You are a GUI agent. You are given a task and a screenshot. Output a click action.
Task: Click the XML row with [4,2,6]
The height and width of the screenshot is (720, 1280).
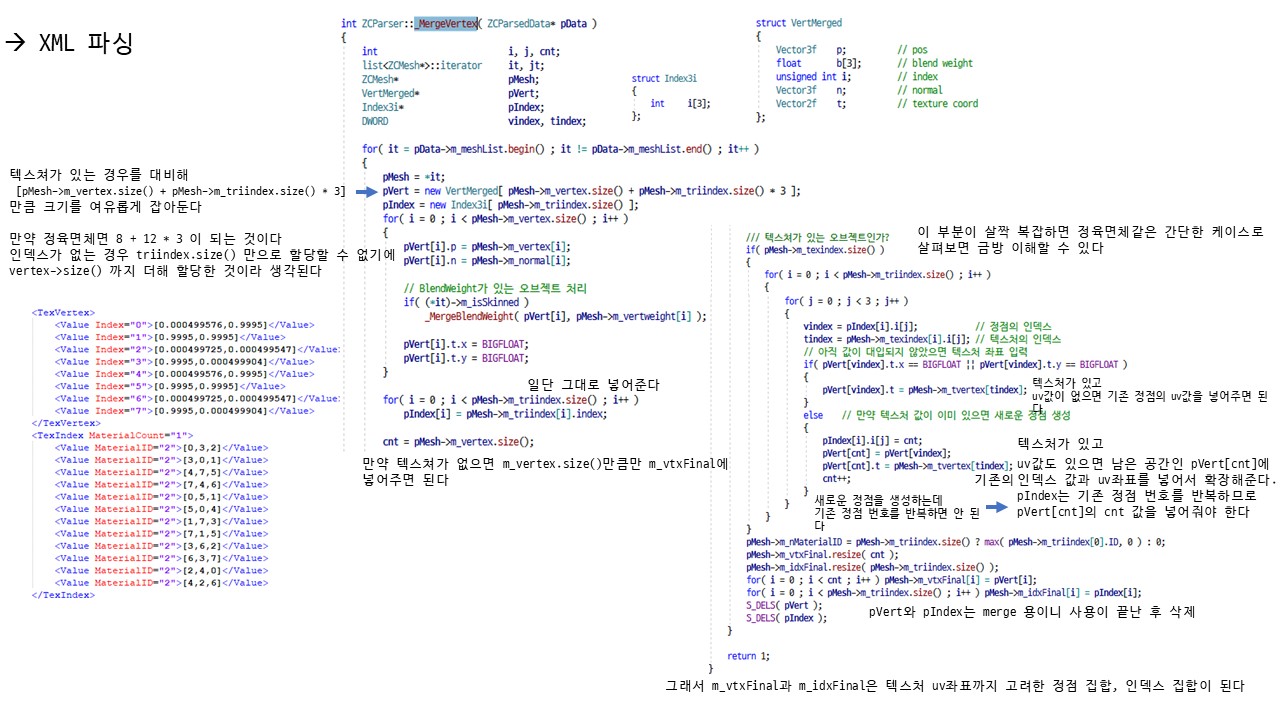coord(162,582)
